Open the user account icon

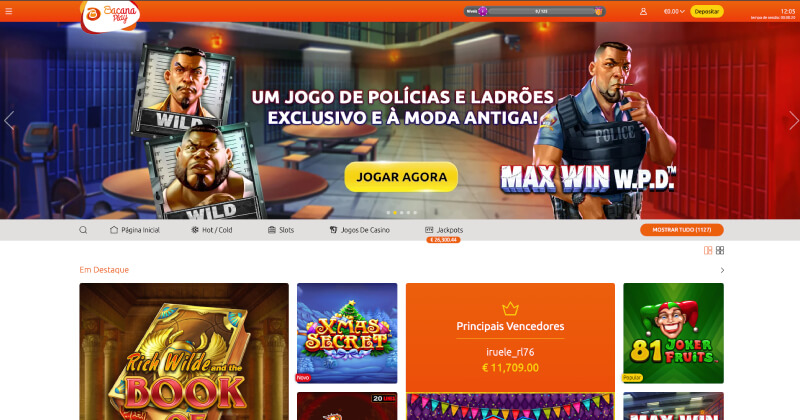click(x=643, y=11)
